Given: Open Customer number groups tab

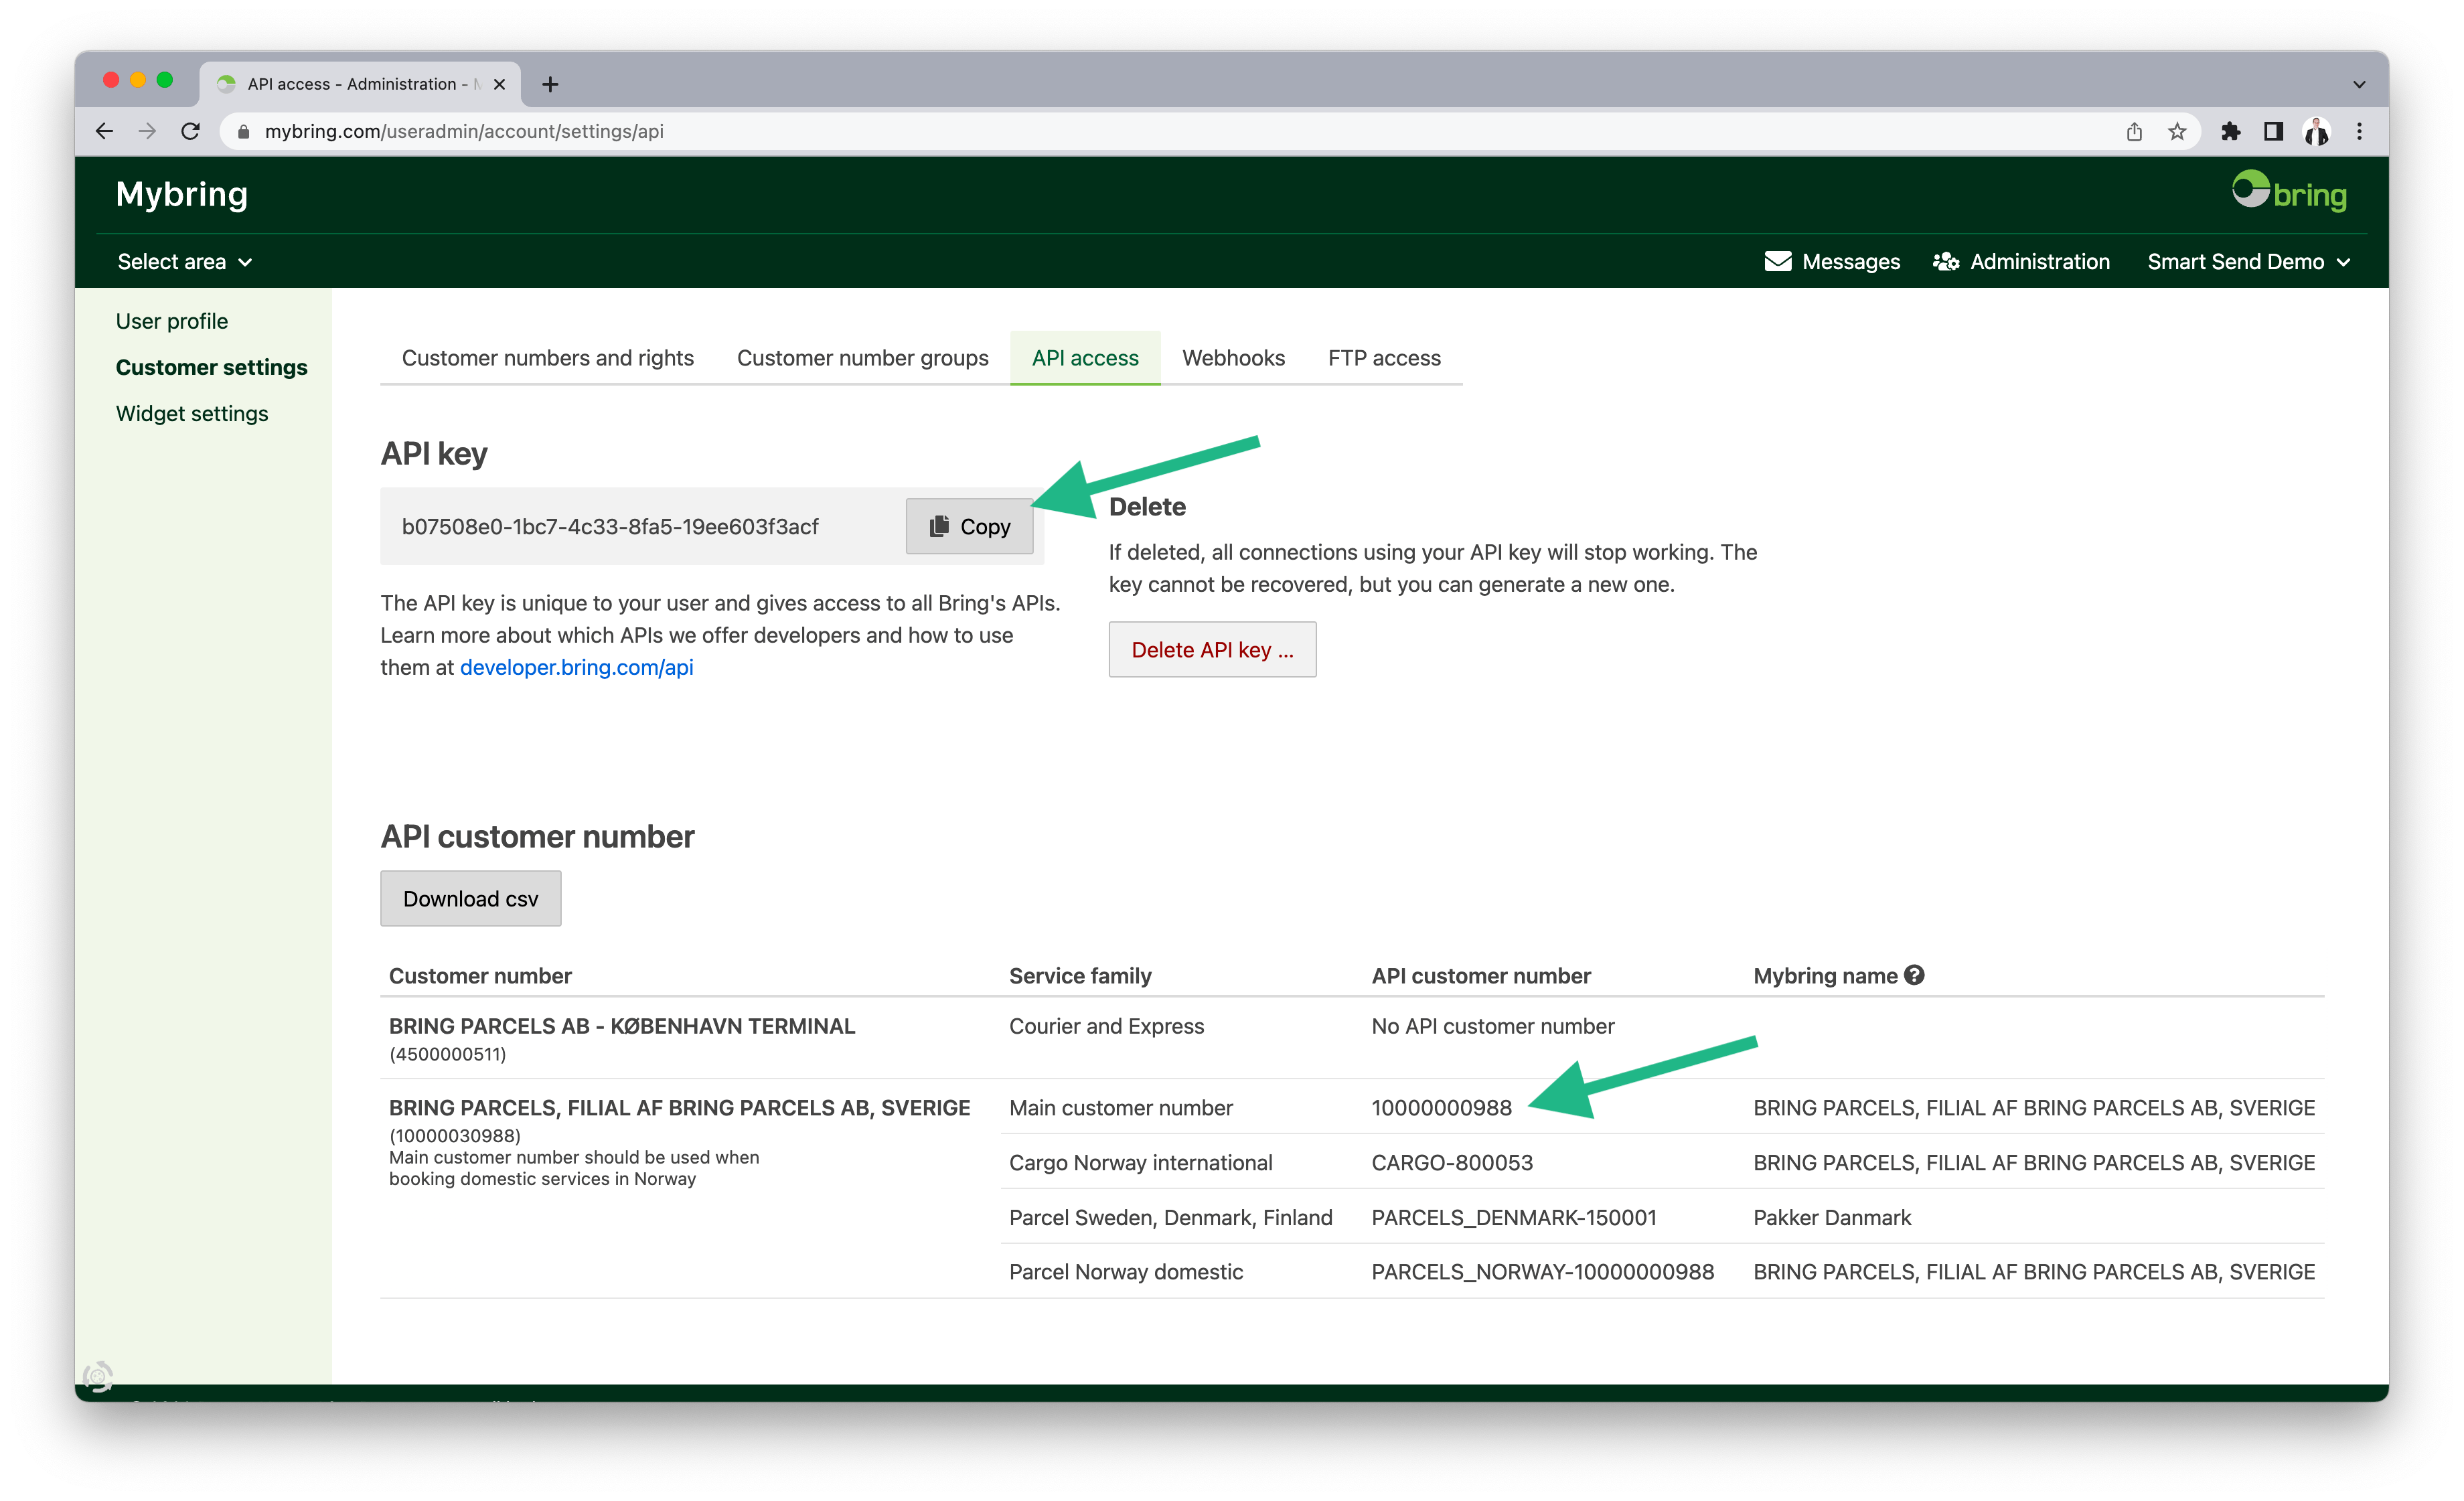Looking at the screenshot, I should (862, 358).
